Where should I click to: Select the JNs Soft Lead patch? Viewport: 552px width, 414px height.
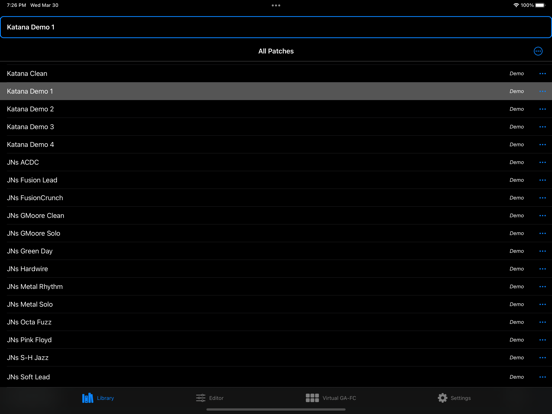[276, 377]
